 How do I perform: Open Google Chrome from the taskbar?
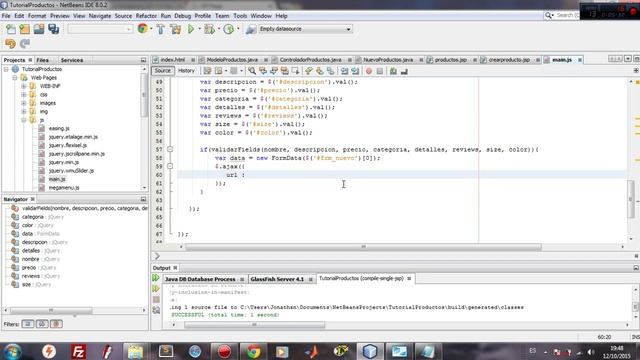coord(253,351)
